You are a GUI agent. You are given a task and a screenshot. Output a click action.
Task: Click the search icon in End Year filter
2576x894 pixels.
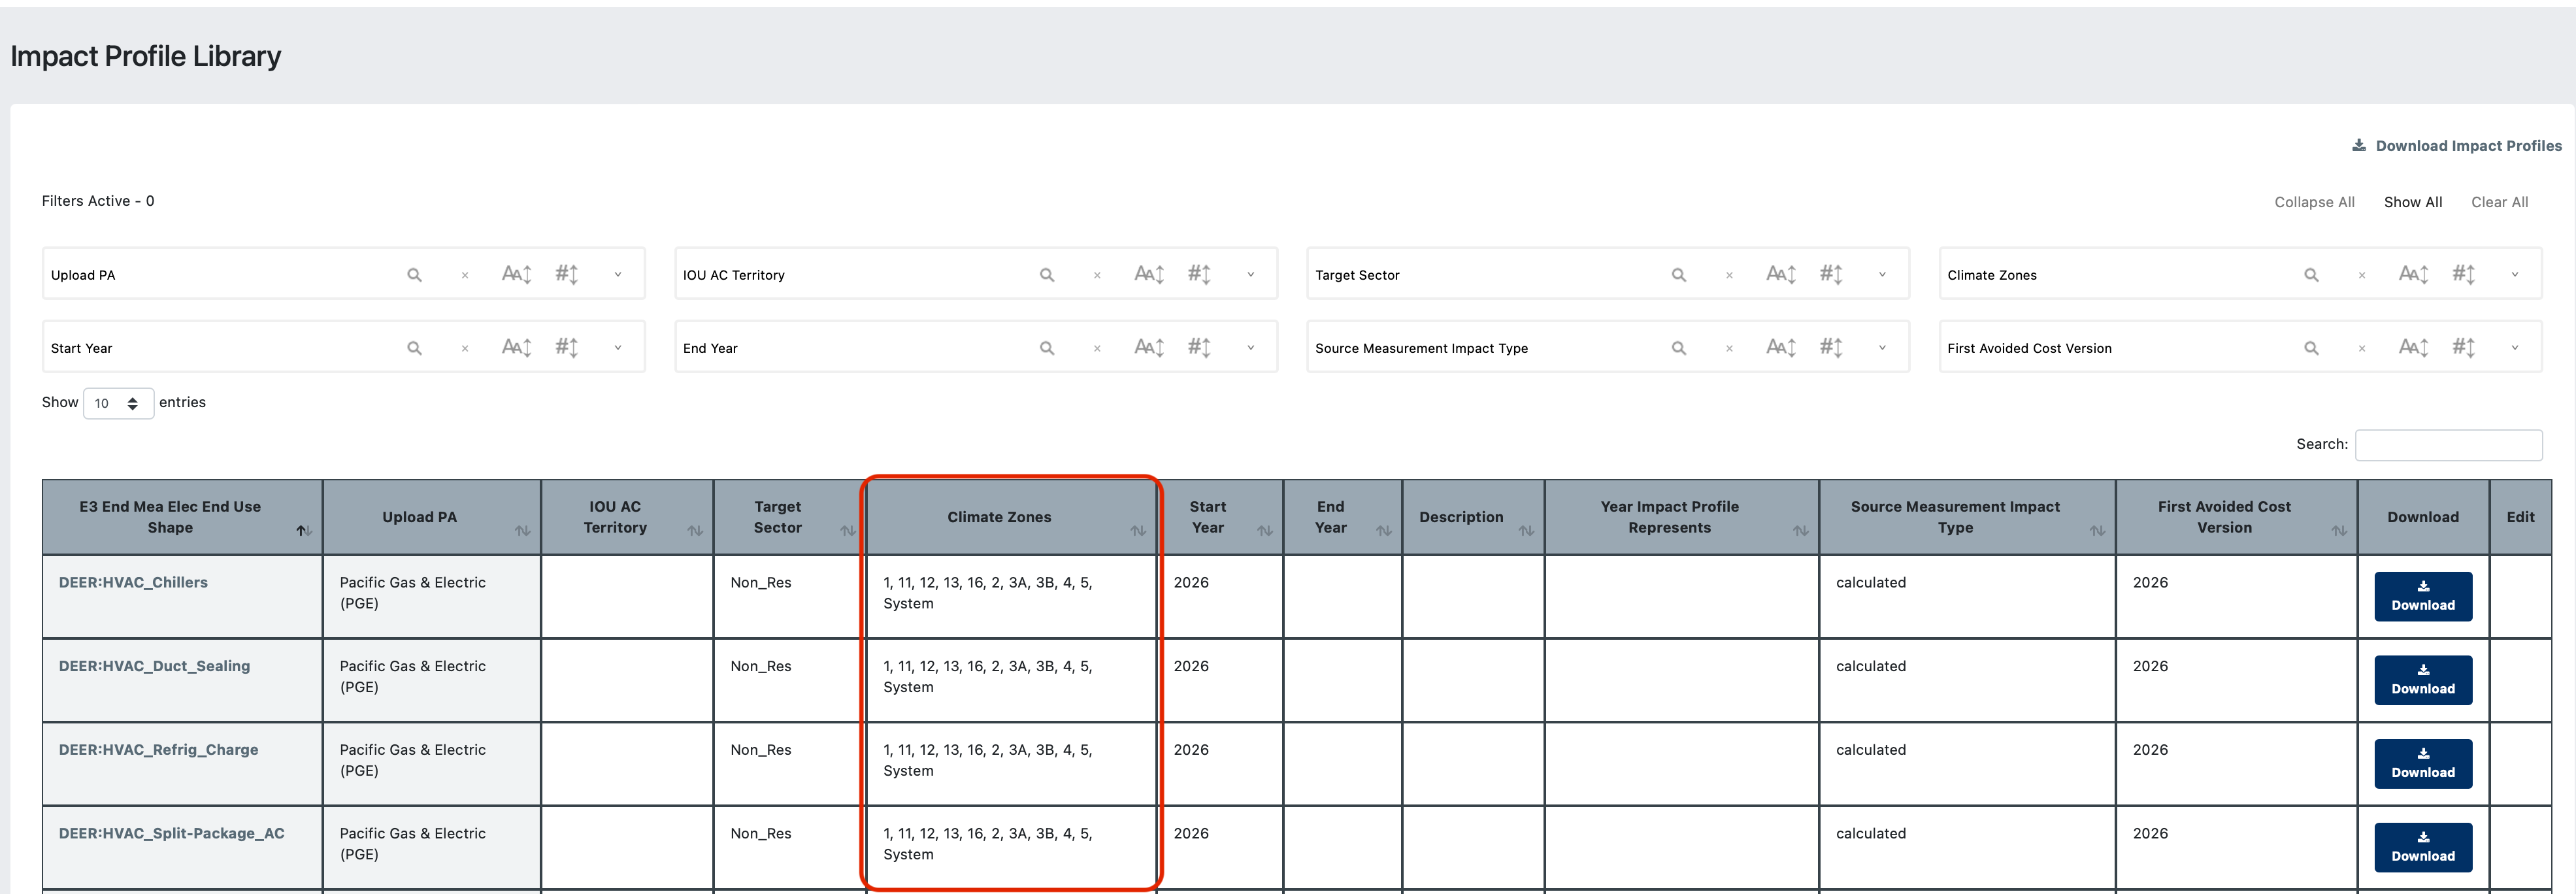click(x=1047, y=348)
